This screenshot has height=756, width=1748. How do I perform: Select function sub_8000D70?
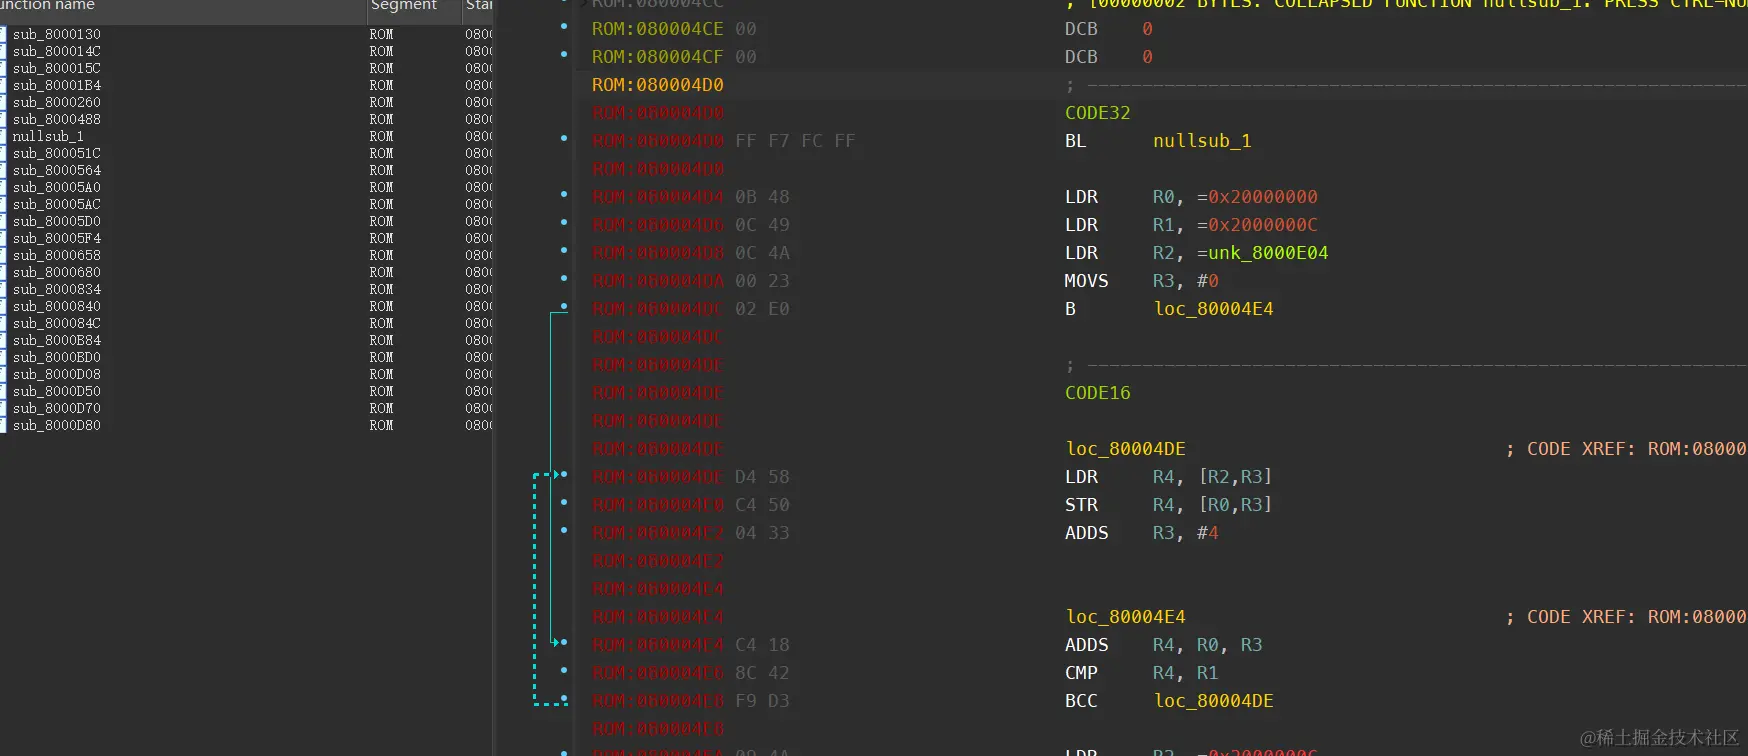pyautogui.click(x=57, y=408)
